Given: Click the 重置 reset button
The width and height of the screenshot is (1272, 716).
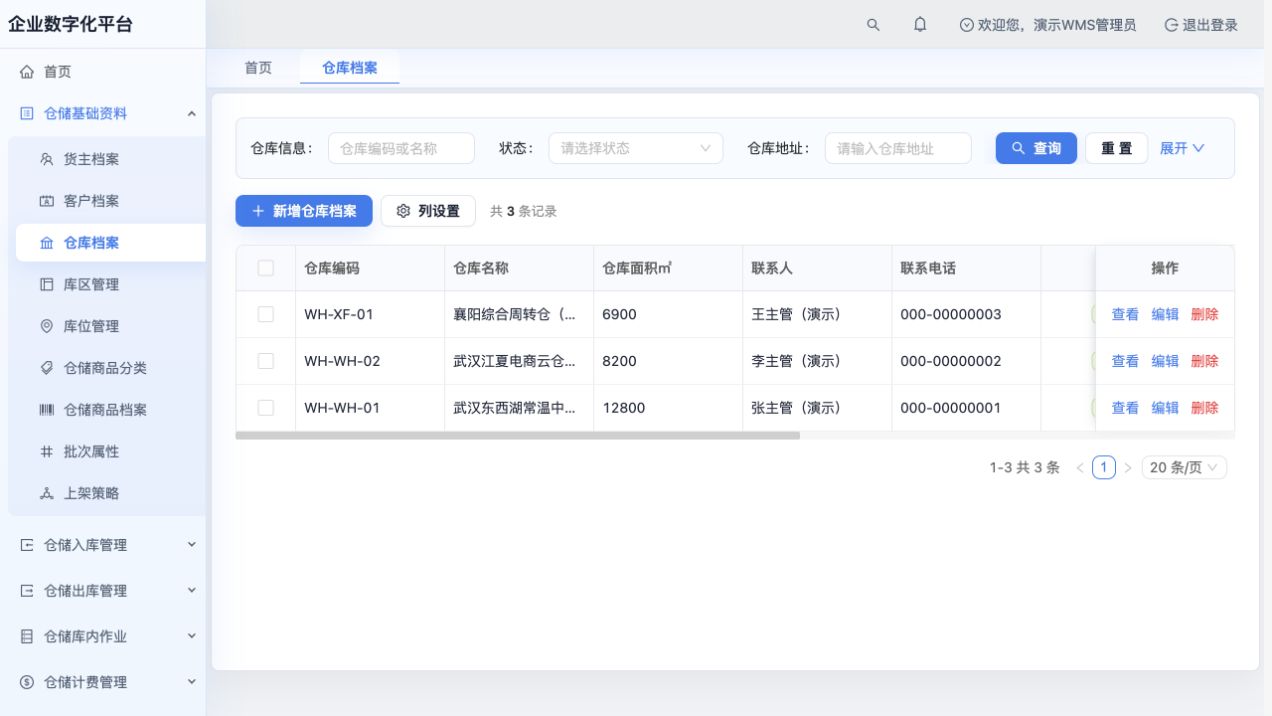Looking at the screenshot, I should pos(1117,148).
